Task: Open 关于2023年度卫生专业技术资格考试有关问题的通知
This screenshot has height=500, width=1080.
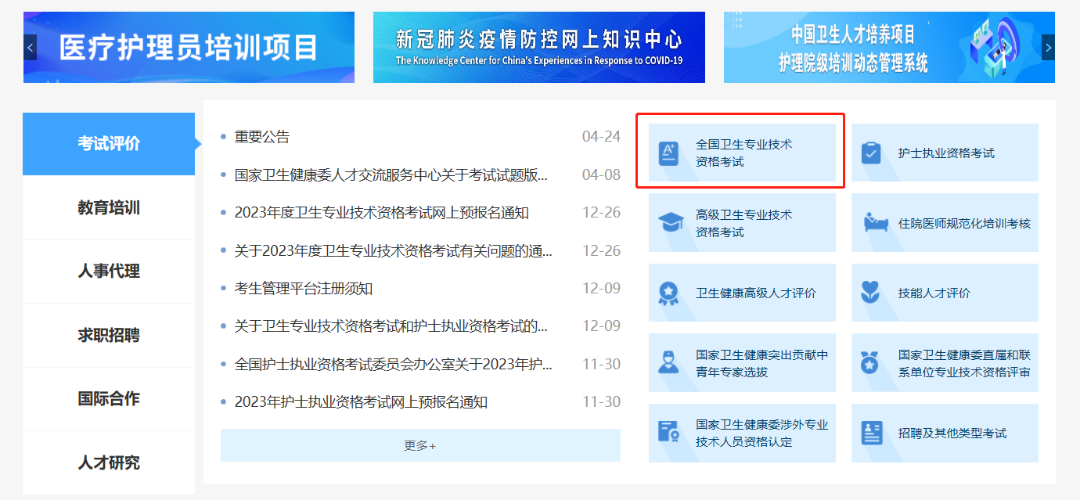Action: [x=393, y=251]
